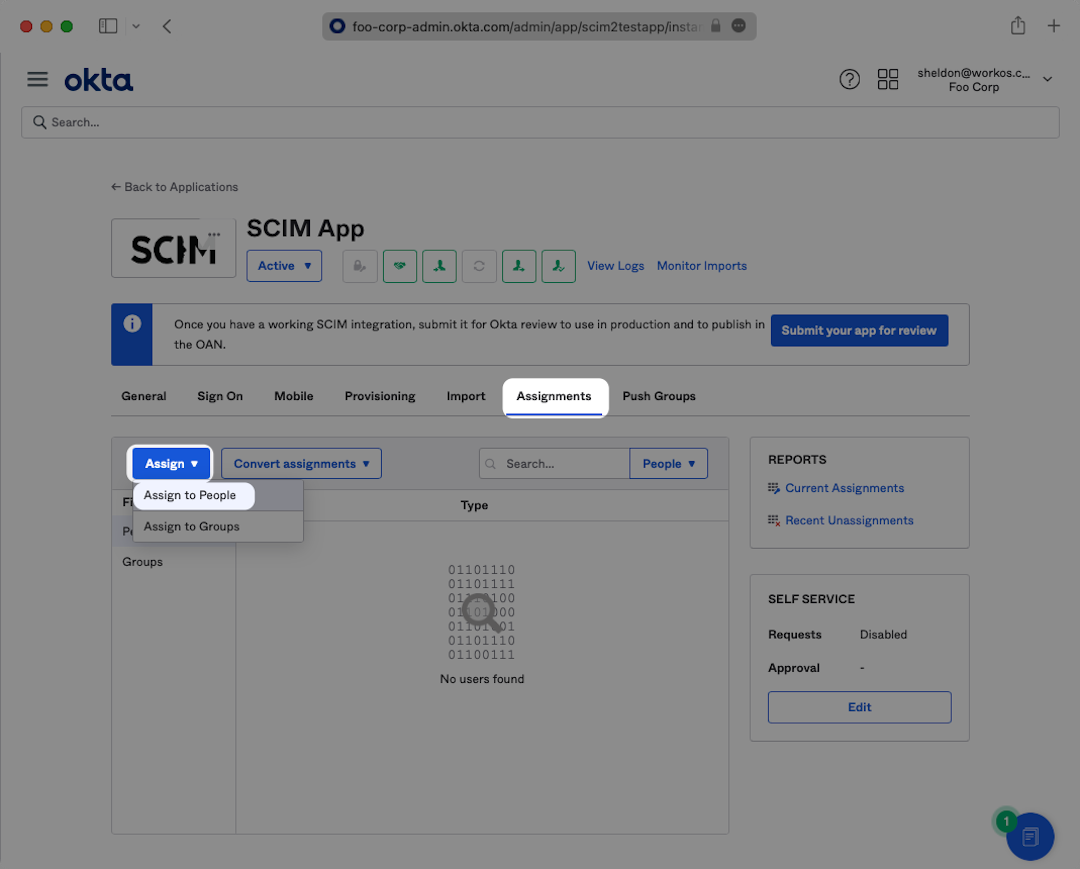
Task: Expand the People filter dropdown
Action: coord(668,464)
